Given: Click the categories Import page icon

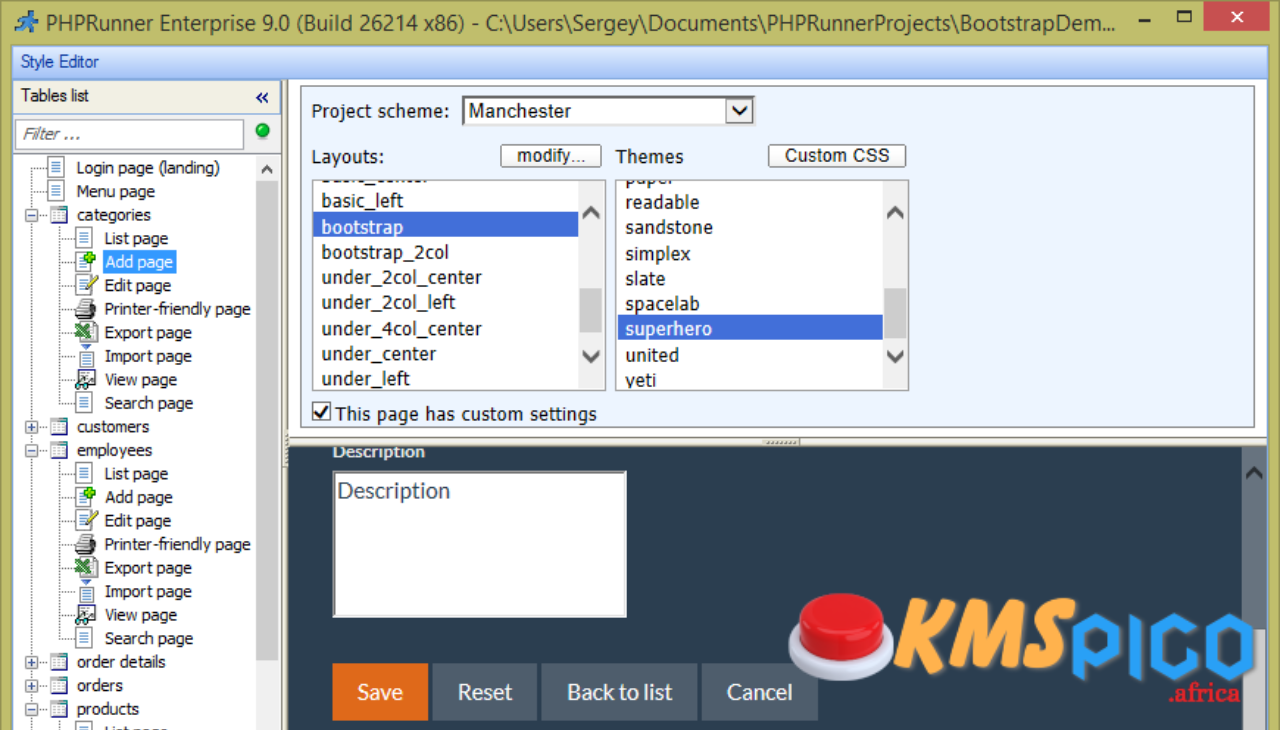Looking at the screenshot, I should tap(85, 356).
